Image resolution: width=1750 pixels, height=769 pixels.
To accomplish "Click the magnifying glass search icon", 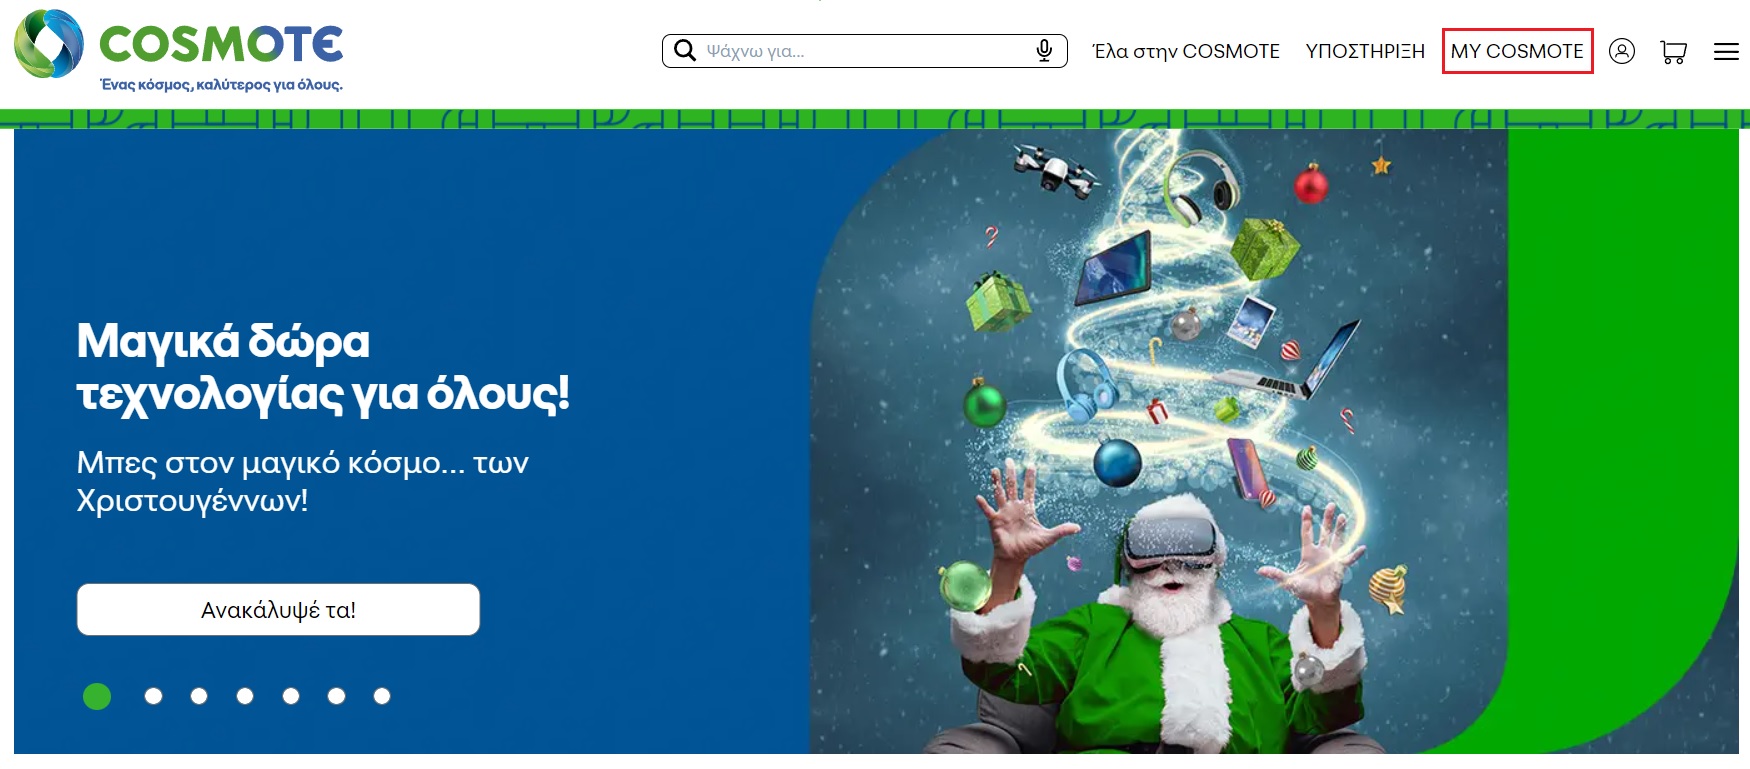I will [685, 50].
